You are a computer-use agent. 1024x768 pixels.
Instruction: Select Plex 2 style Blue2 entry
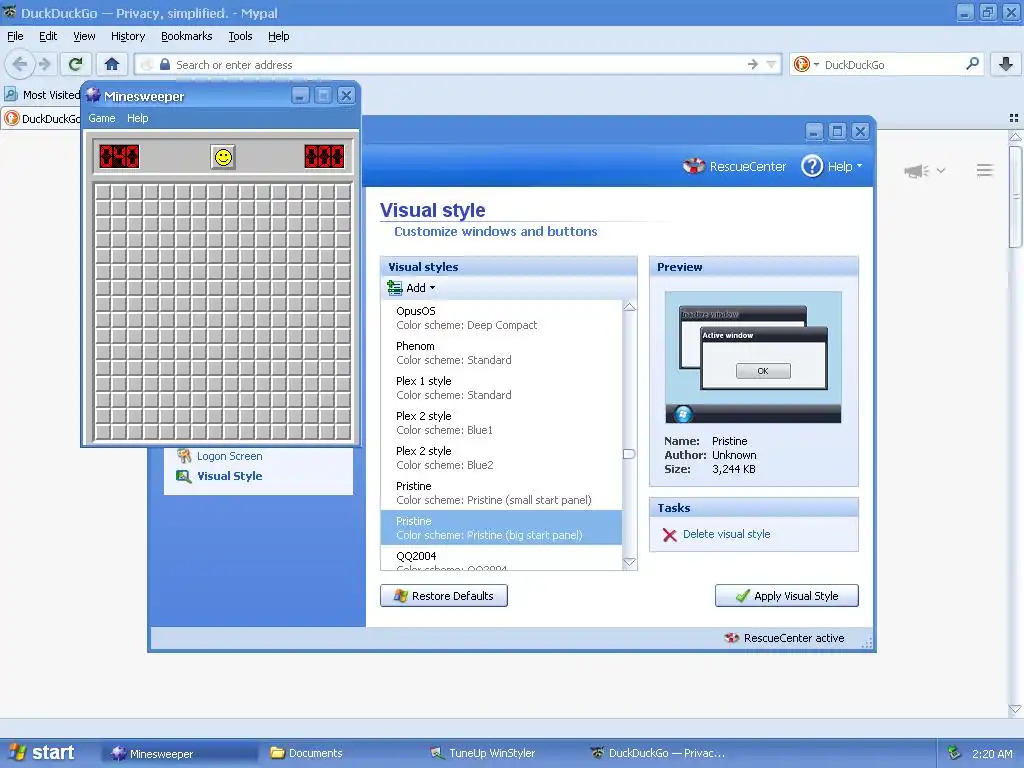coord(501,458)
